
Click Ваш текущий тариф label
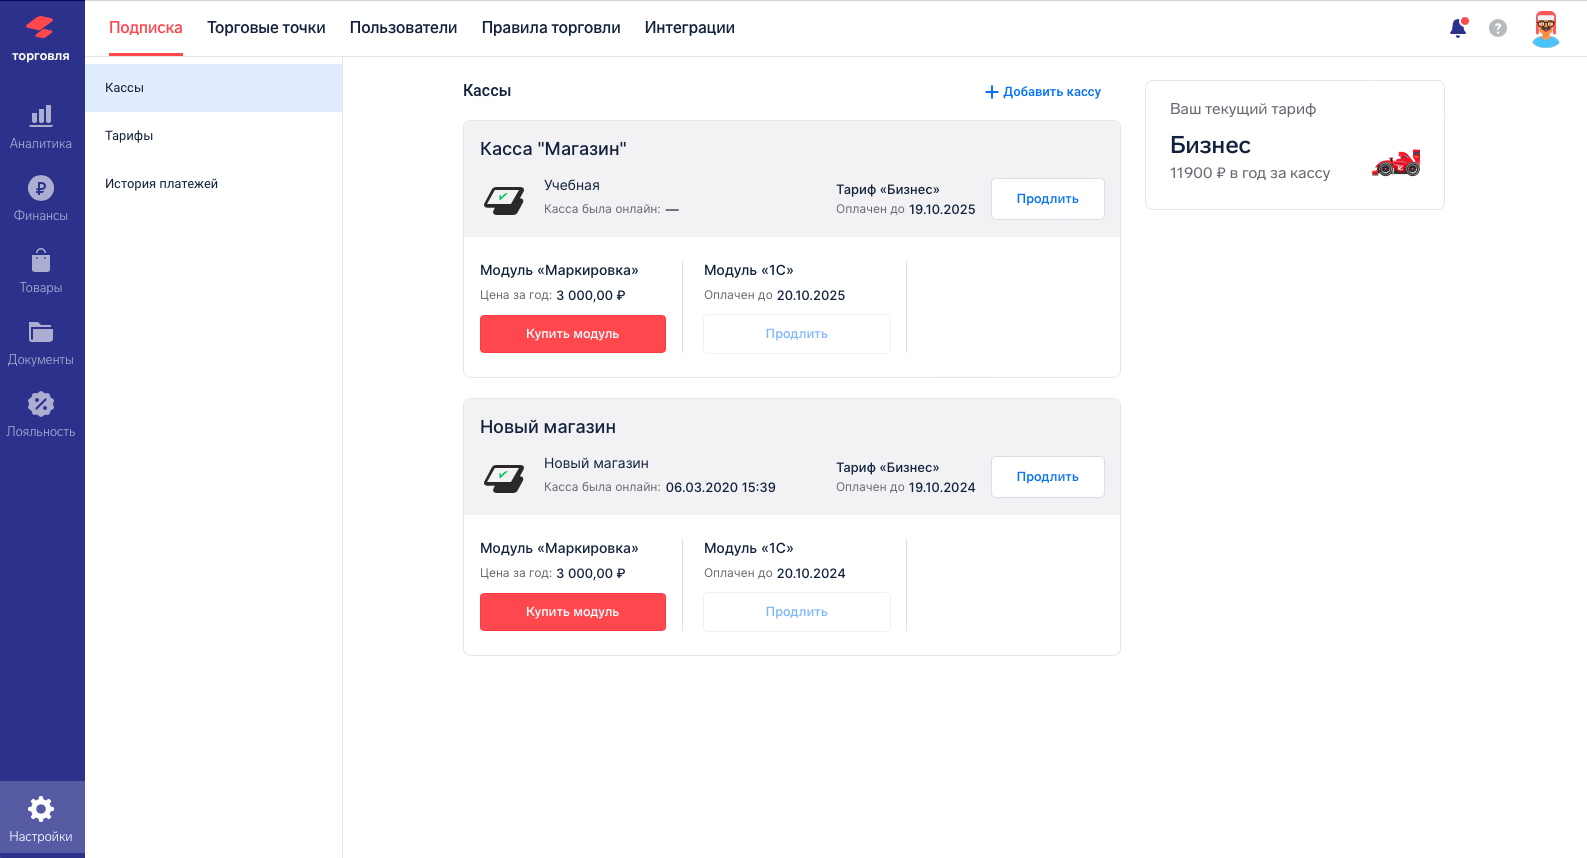click(x=1243, y=109)
